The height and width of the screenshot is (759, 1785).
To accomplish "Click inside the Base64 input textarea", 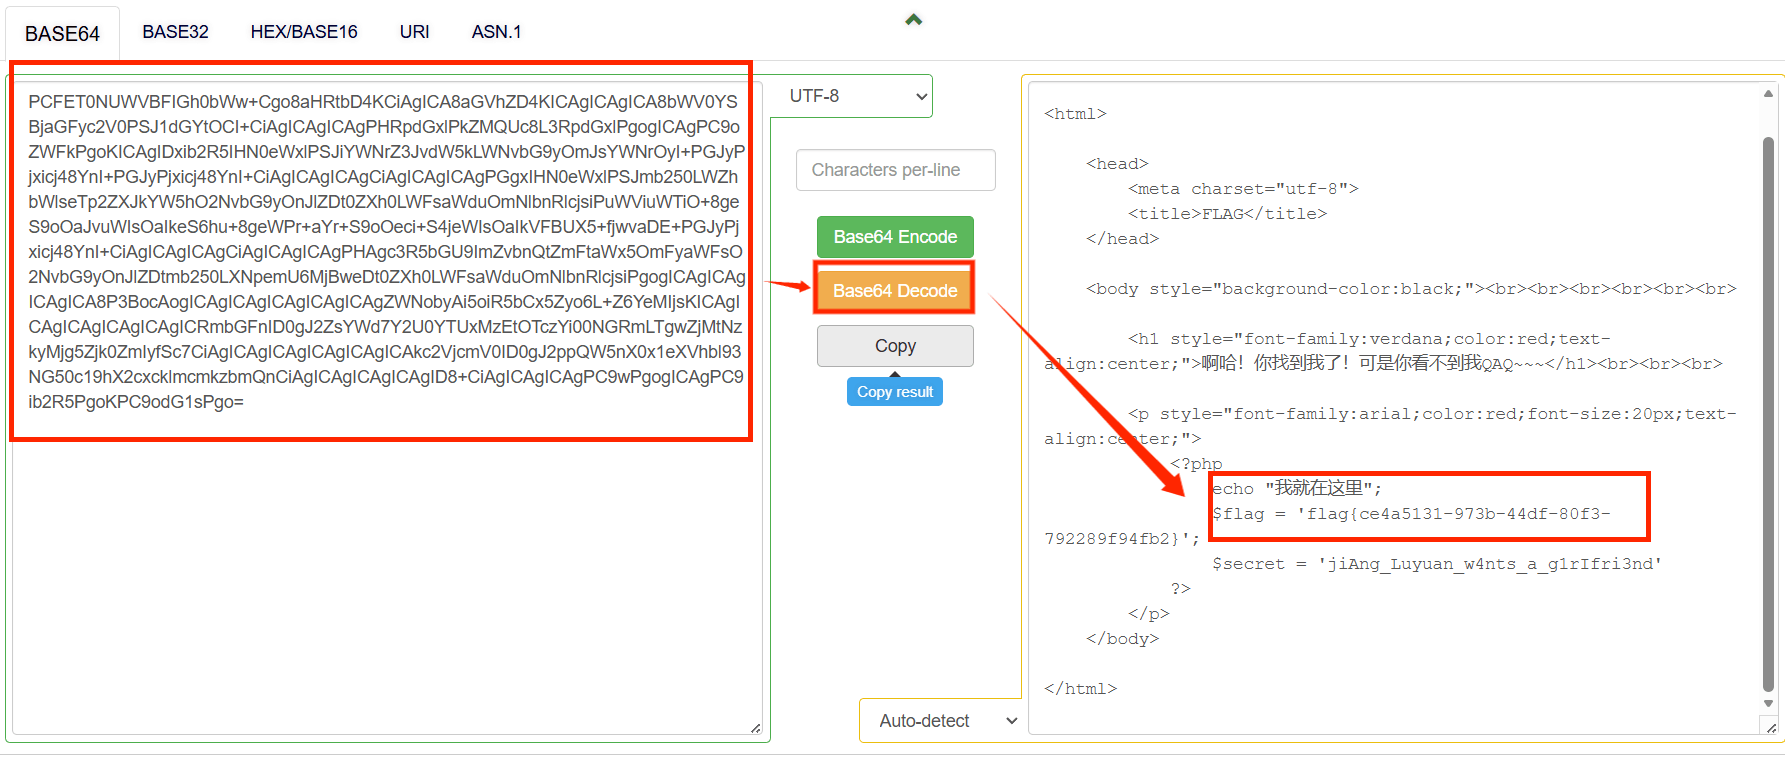I will pos(386,408).
